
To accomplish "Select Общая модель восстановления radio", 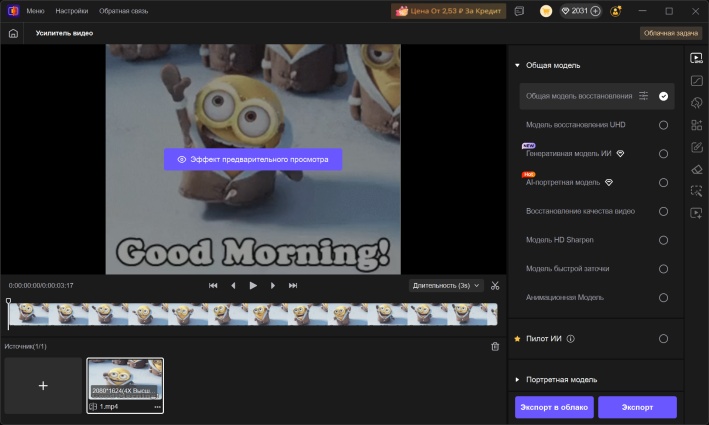I will [663, 96].
